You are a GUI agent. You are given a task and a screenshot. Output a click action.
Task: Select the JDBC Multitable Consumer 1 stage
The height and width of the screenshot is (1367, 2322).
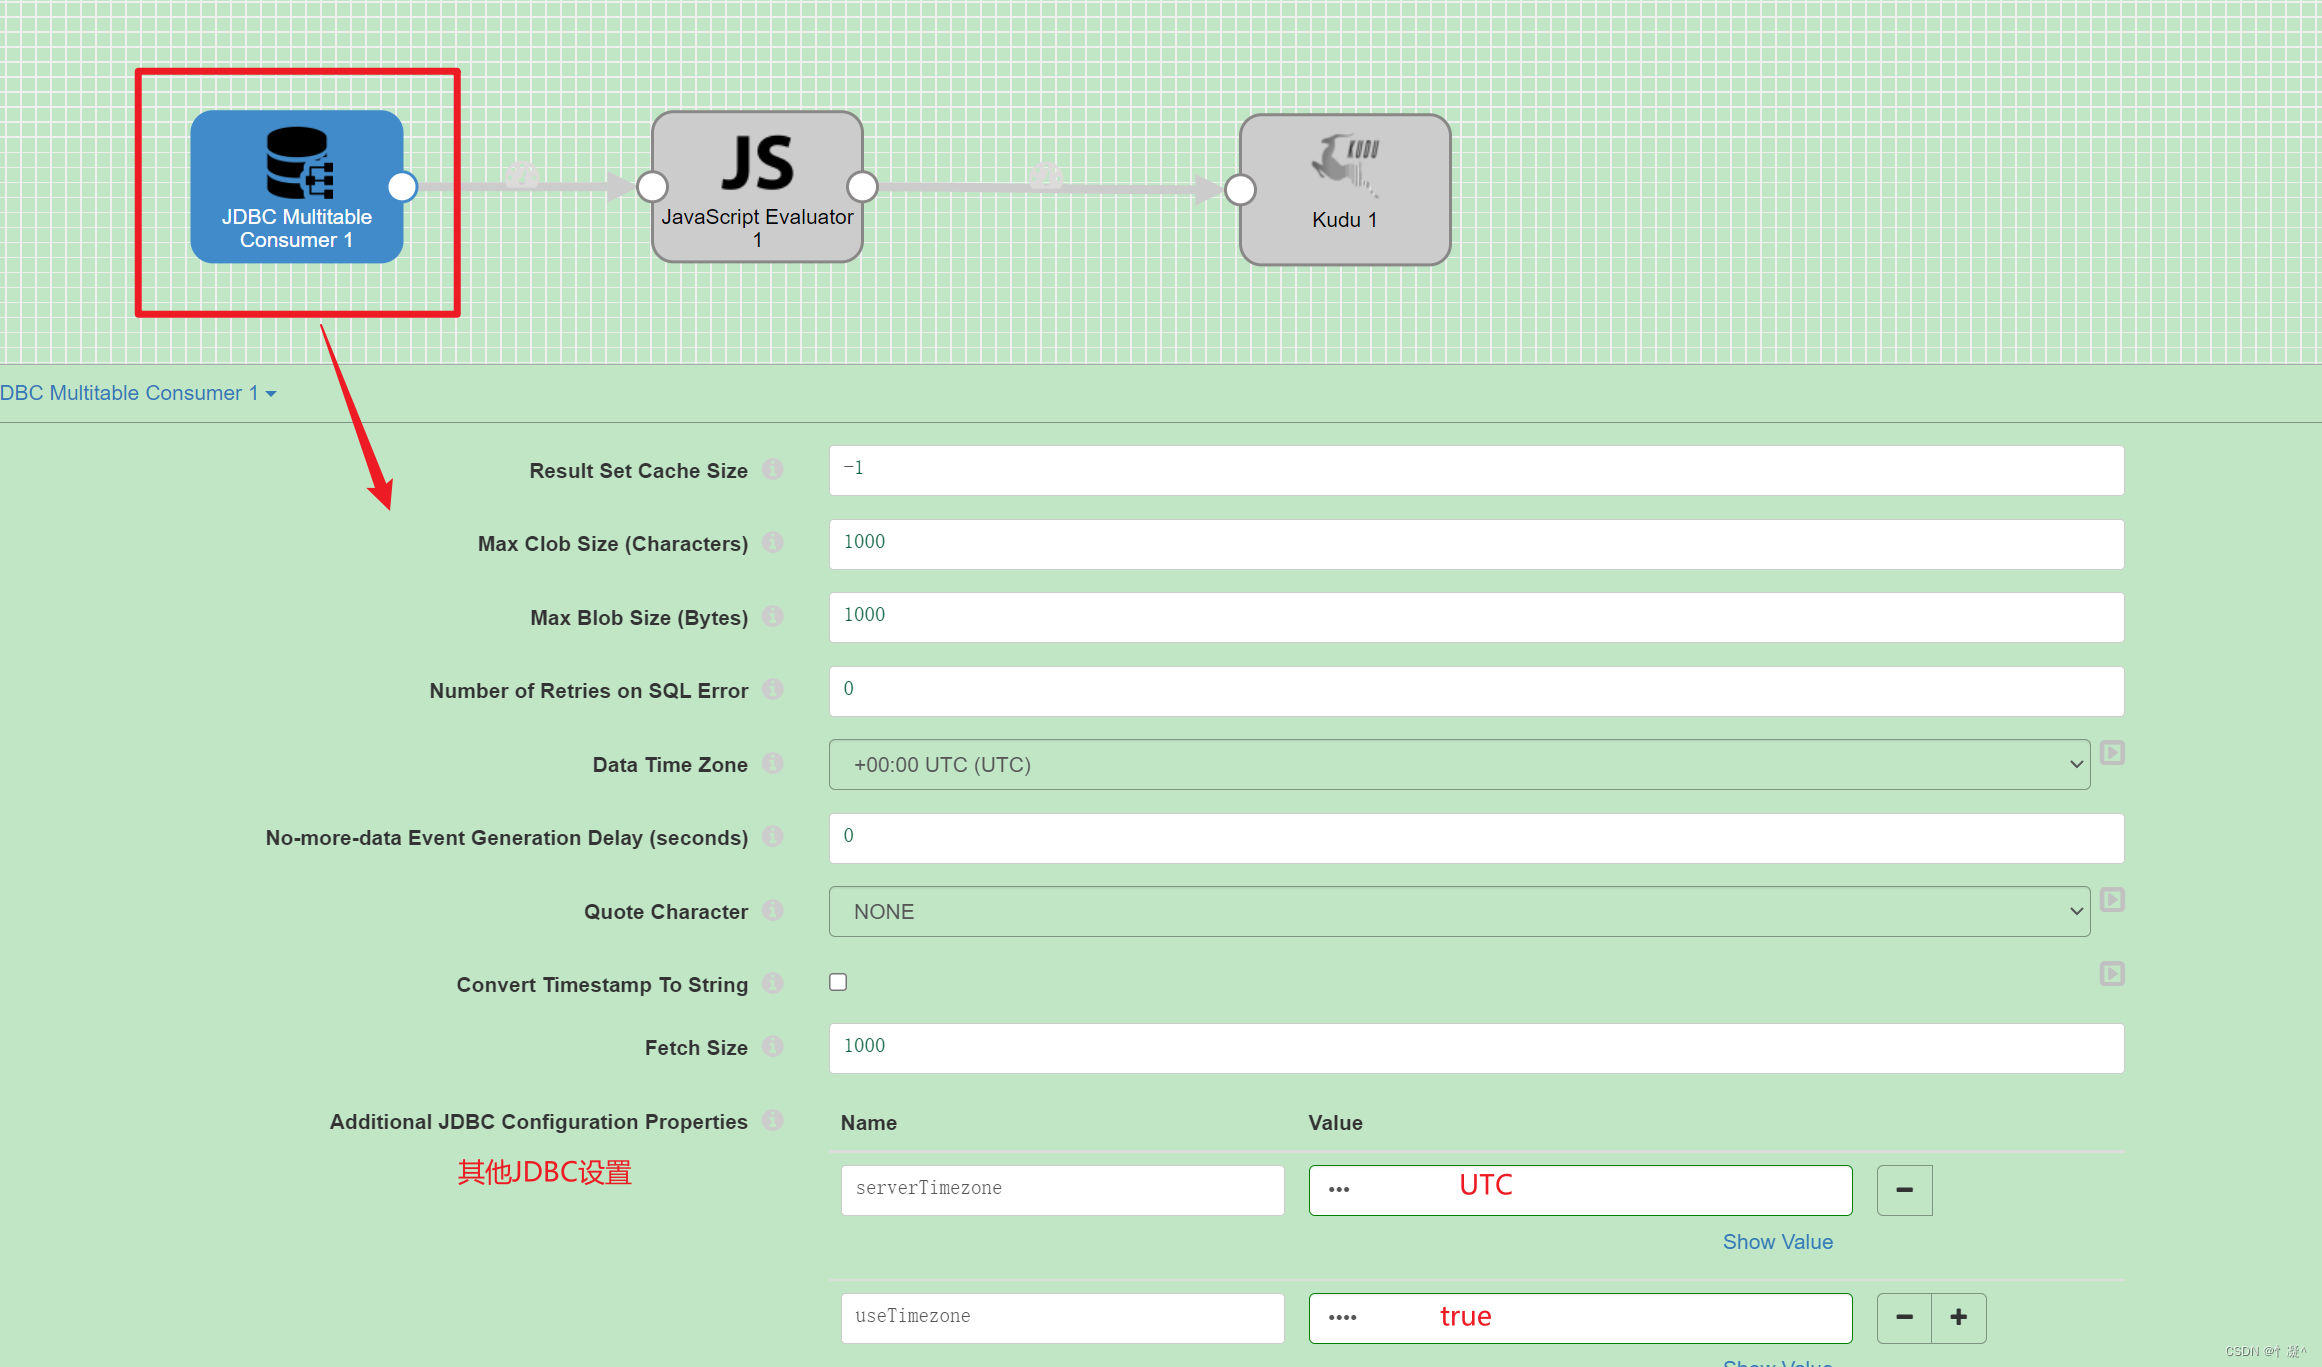[x=296, y=188]
